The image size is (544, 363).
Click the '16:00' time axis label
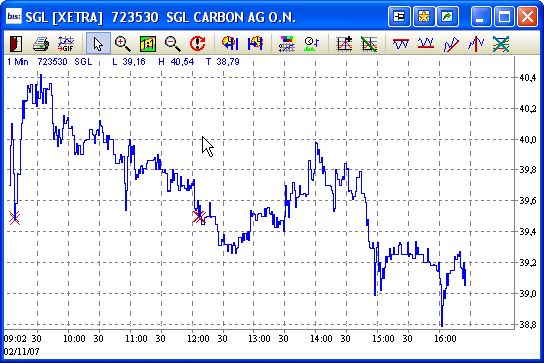(x=445, y=339)
